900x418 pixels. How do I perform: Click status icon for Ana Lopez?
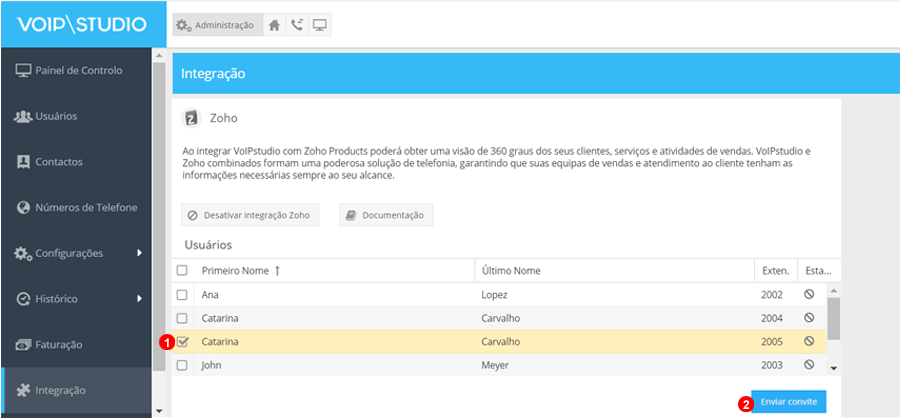[x=809, y=295]
